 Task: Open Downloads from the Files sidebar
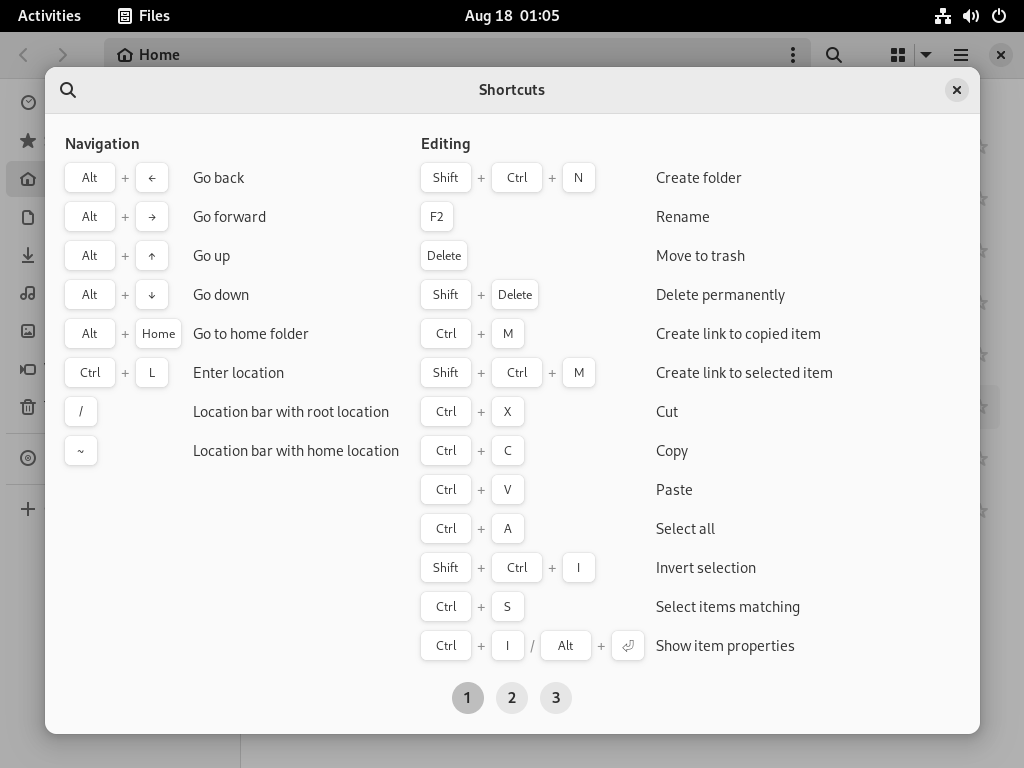(x=28, y=255)
